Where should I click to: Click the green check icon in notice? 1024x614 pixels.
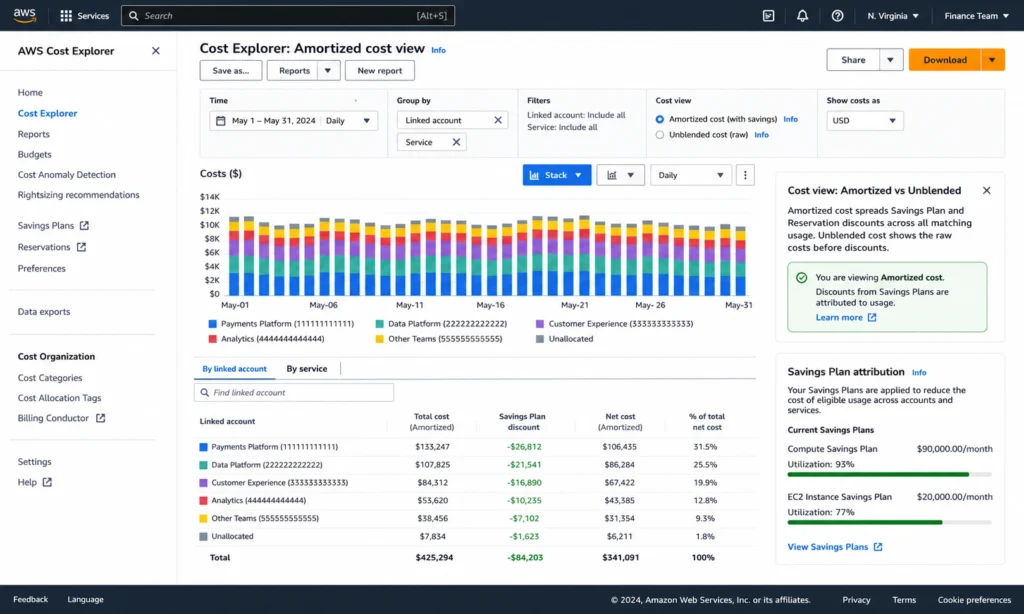tap(801, 278)
